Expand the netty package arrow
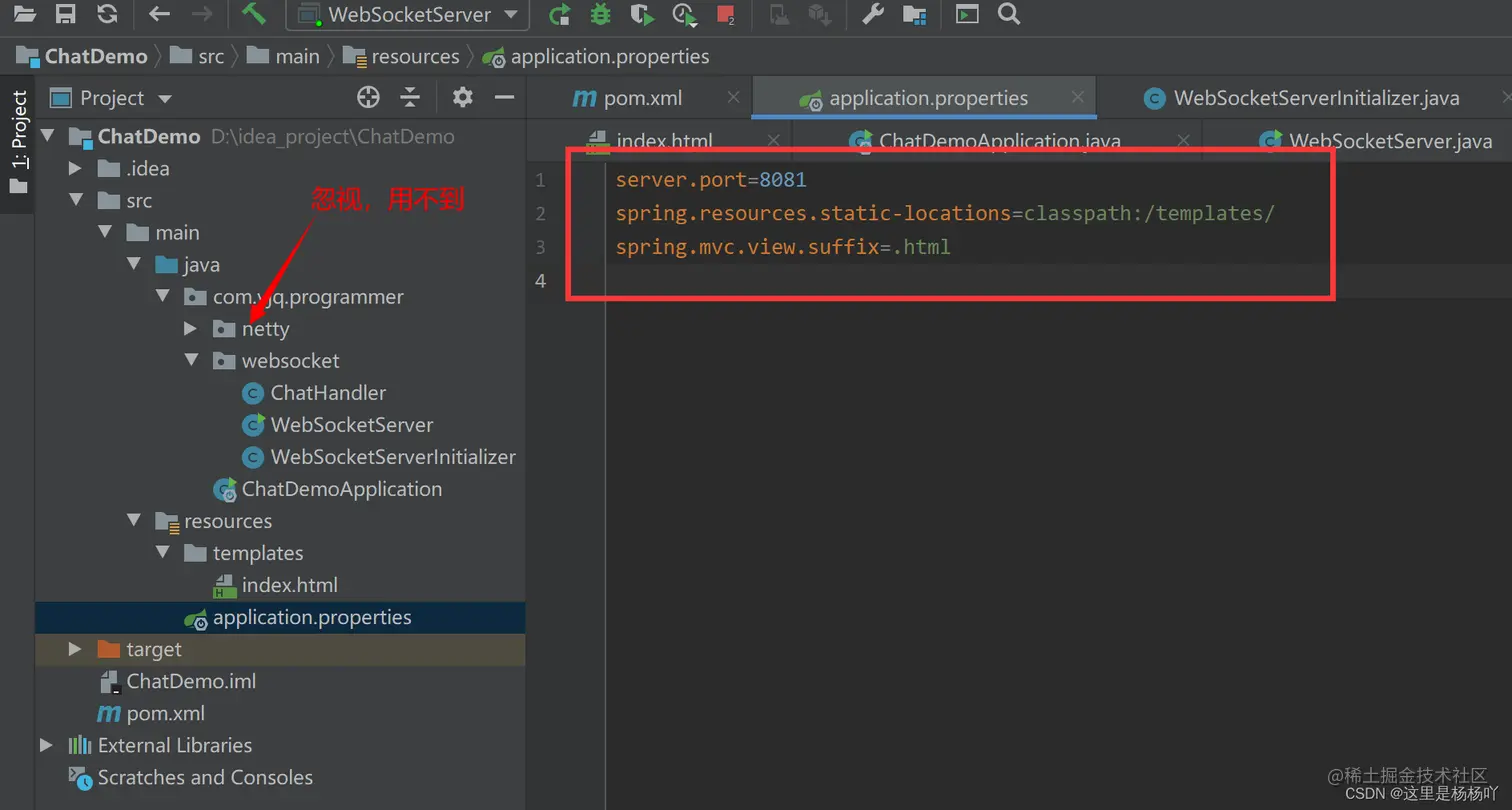Viewport: 1512px width, 810px height. click(x=191, y=328)
